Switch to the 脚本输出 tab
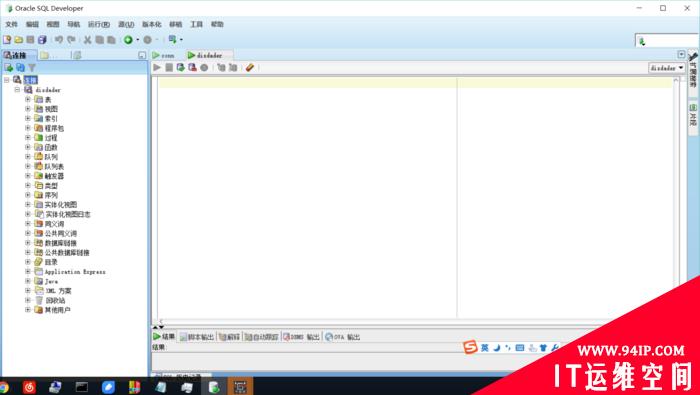Image resolution: width=700 pixels, height=395 pixels. click(197, 337)
